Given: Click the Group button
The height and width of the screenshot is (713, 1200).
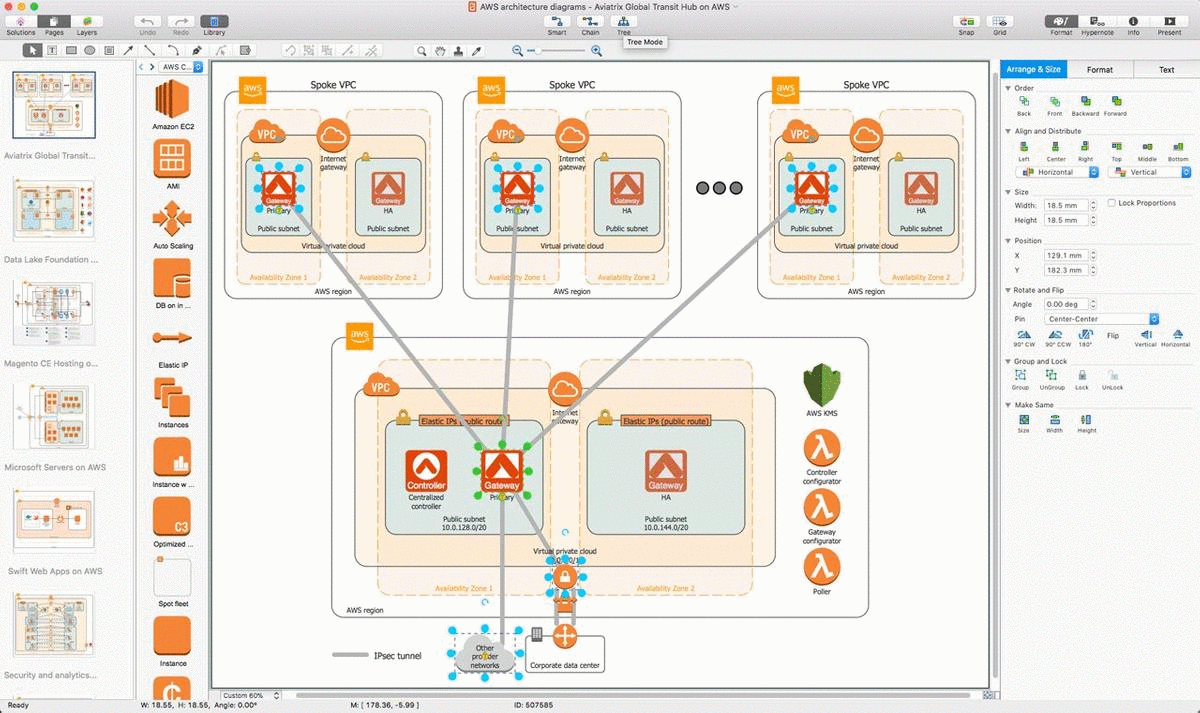Looking at the screenshot, I should [1020, 379].
